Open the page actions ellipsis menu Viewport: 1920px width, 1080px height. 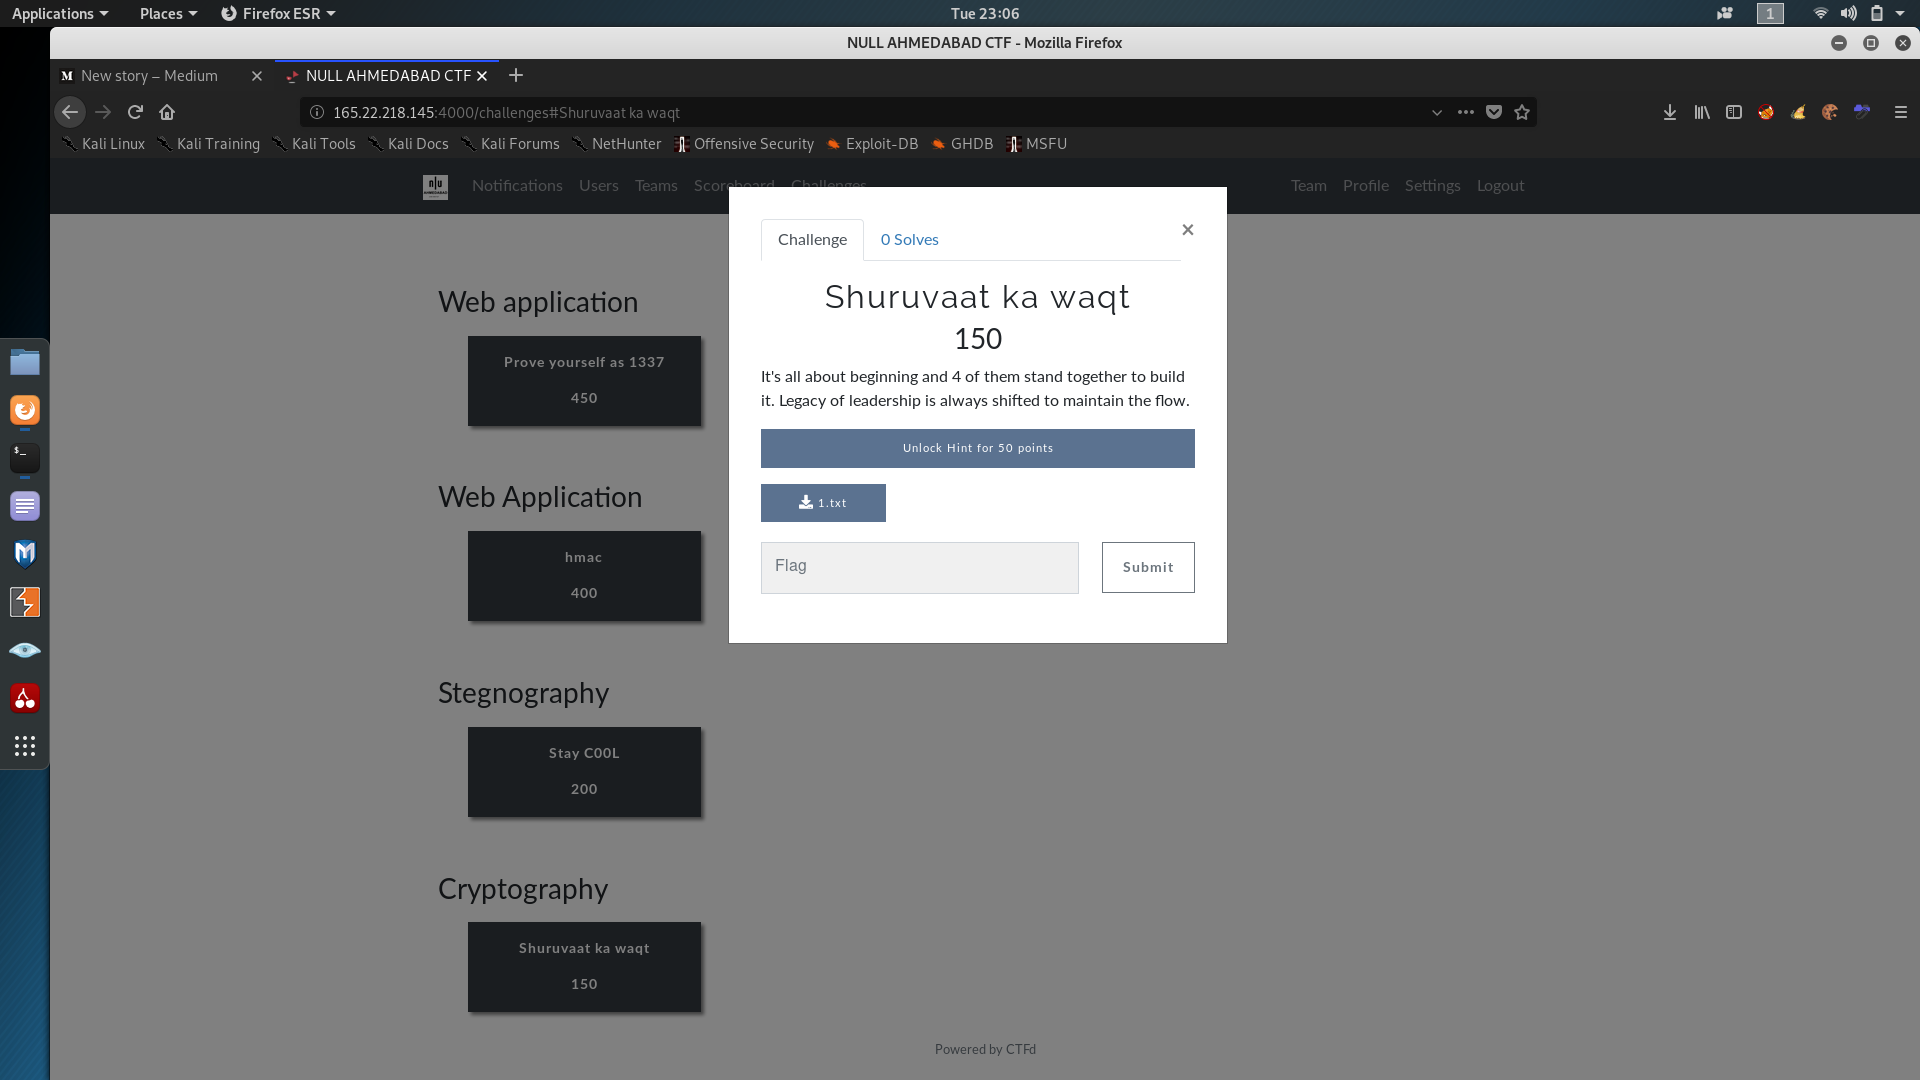[1466, 112]
